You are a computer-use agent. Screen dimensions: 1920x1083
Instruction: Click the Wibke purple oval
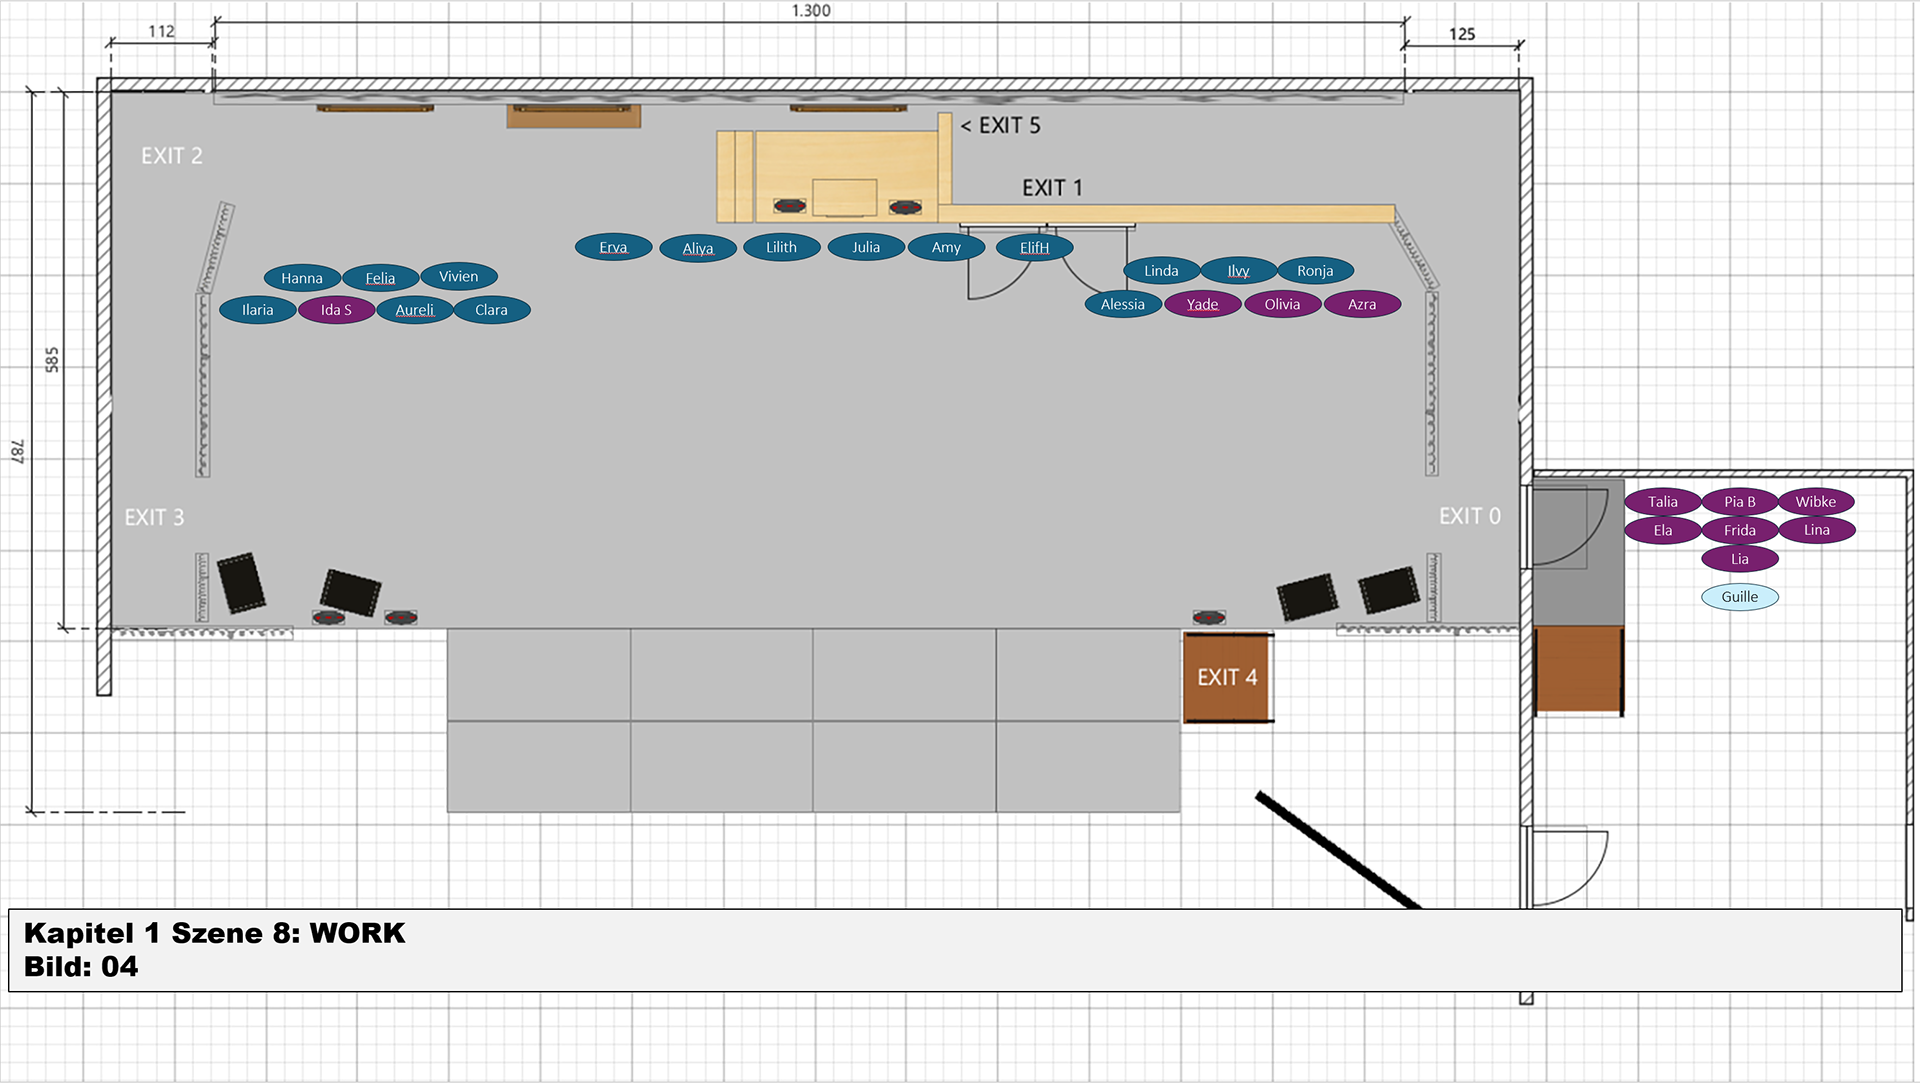1815,502
